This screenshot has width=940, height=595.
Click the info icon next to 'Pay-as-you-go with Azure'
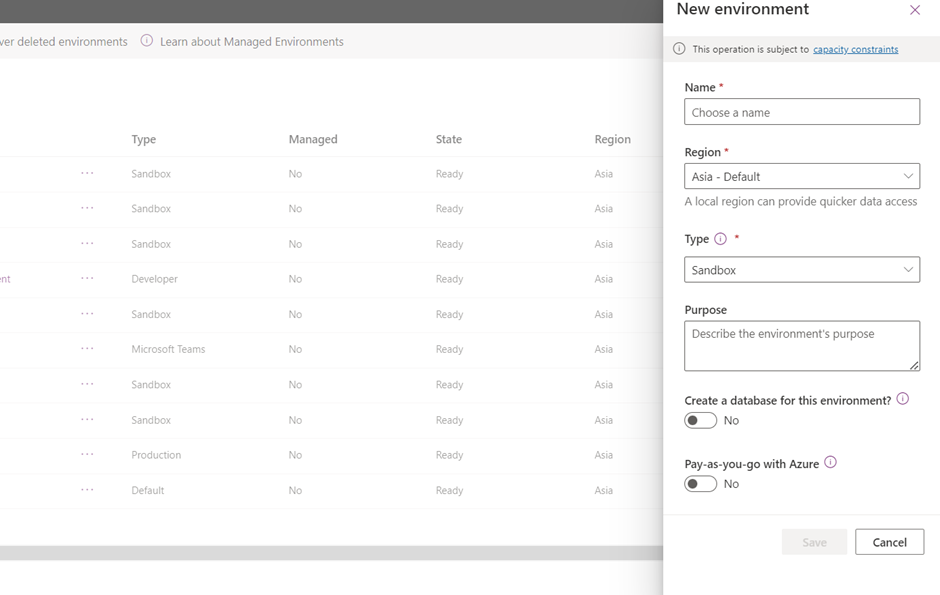pos(830,463)
